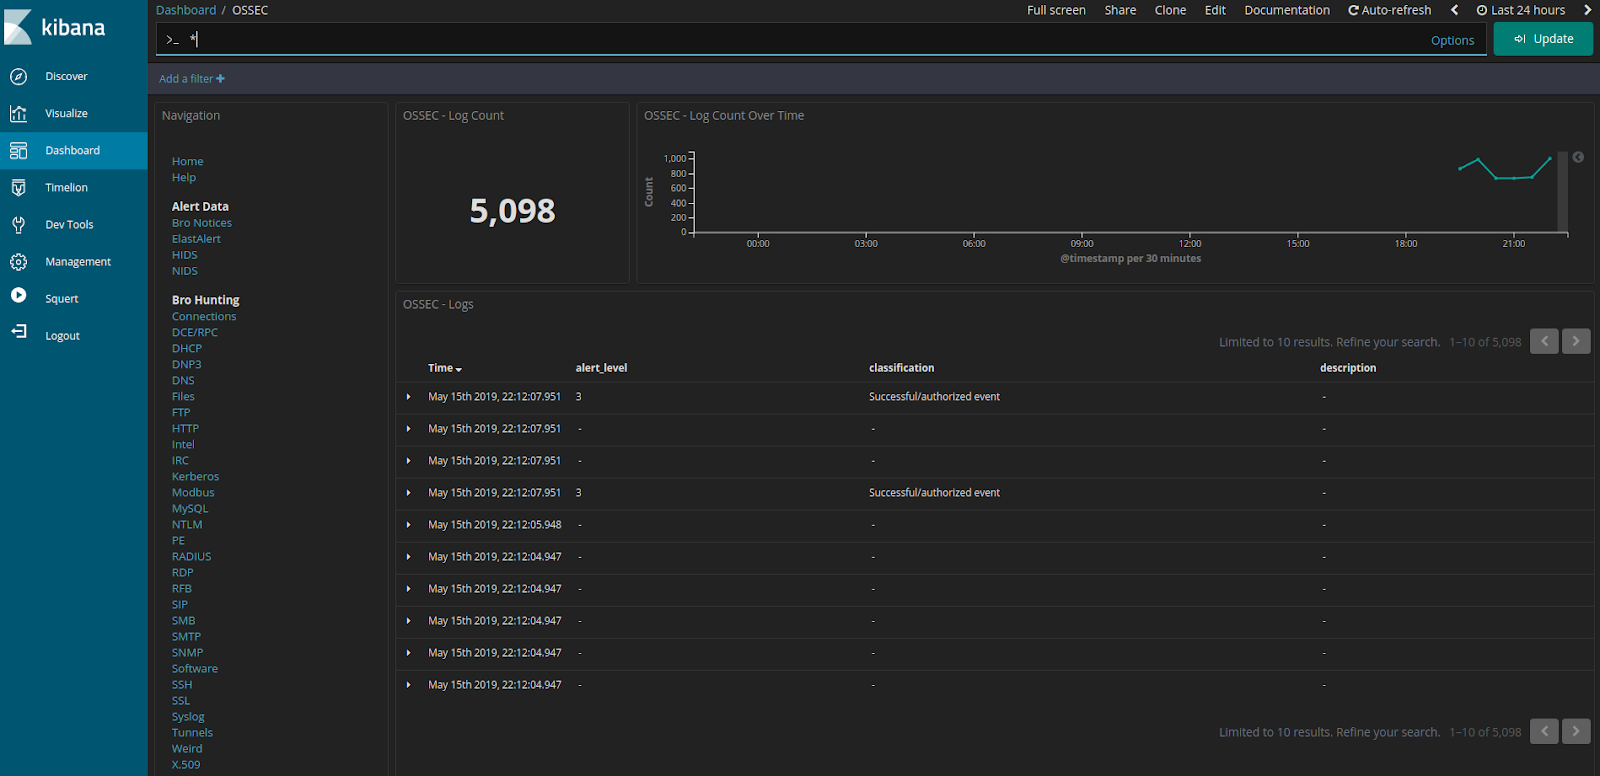Expand last log row in table
Screen dimensions: 1600x776
tap(408, 685)
